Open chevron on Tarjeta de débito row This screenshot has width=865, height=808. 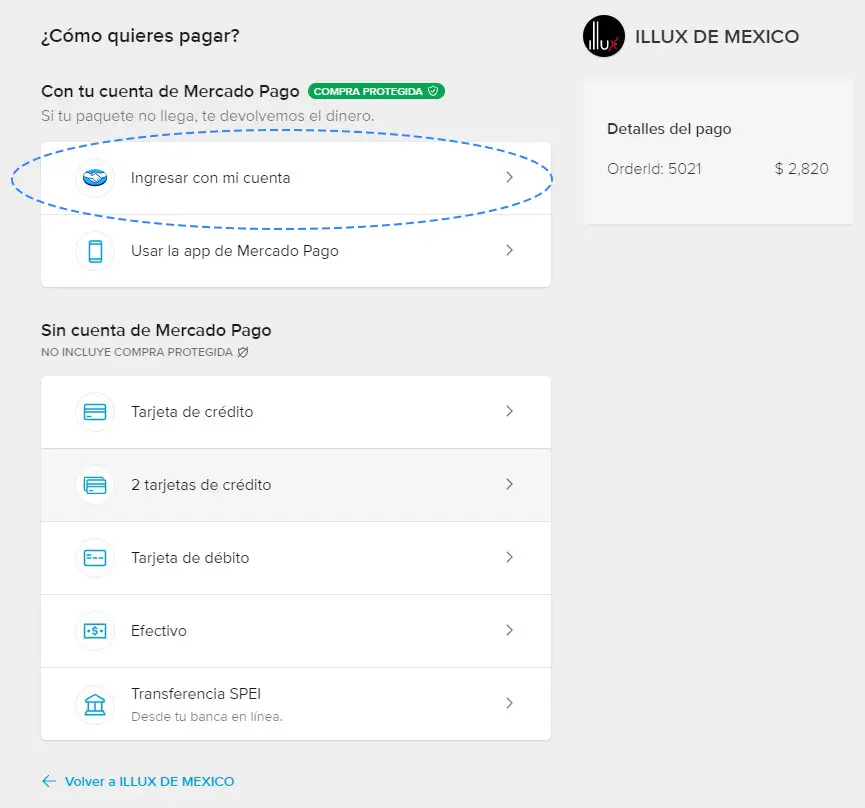(509, 557)
